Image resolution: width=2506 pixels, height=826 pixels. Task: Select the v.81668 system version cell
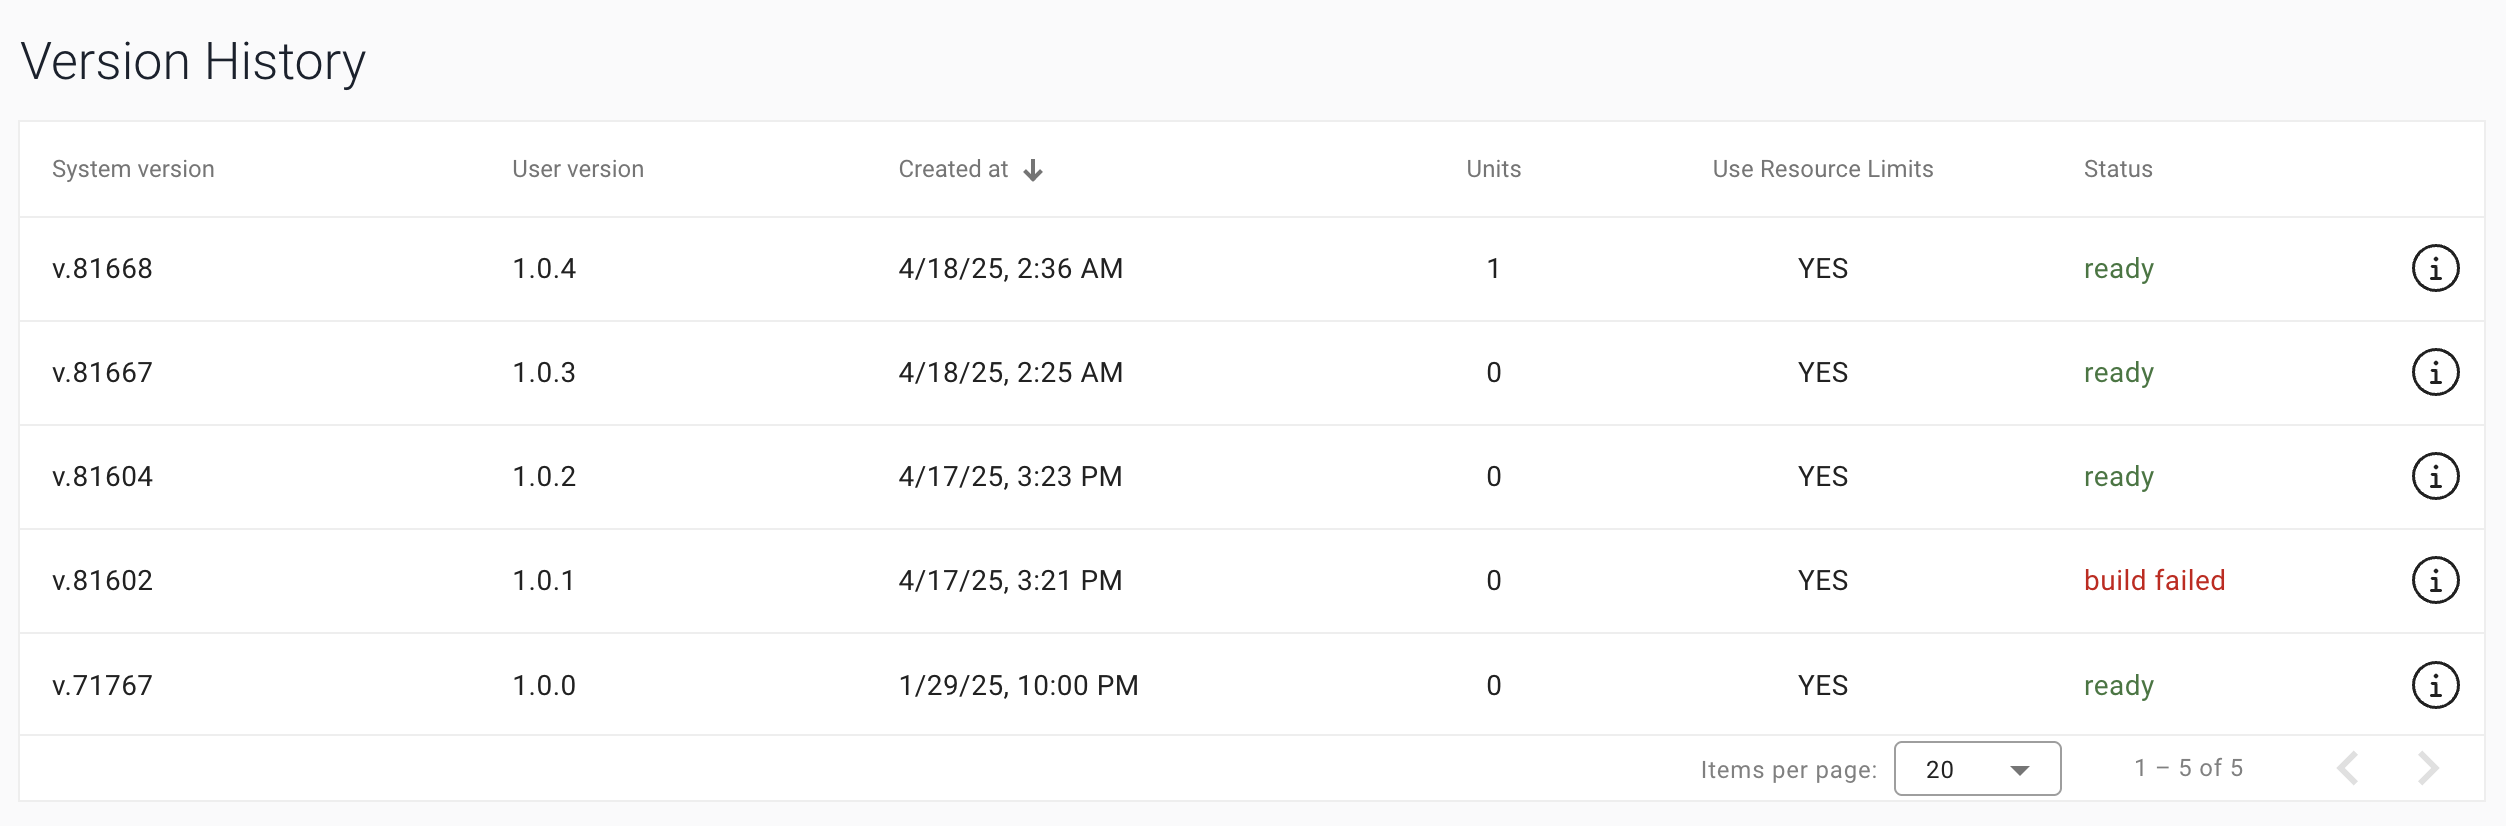pos(102,269)
